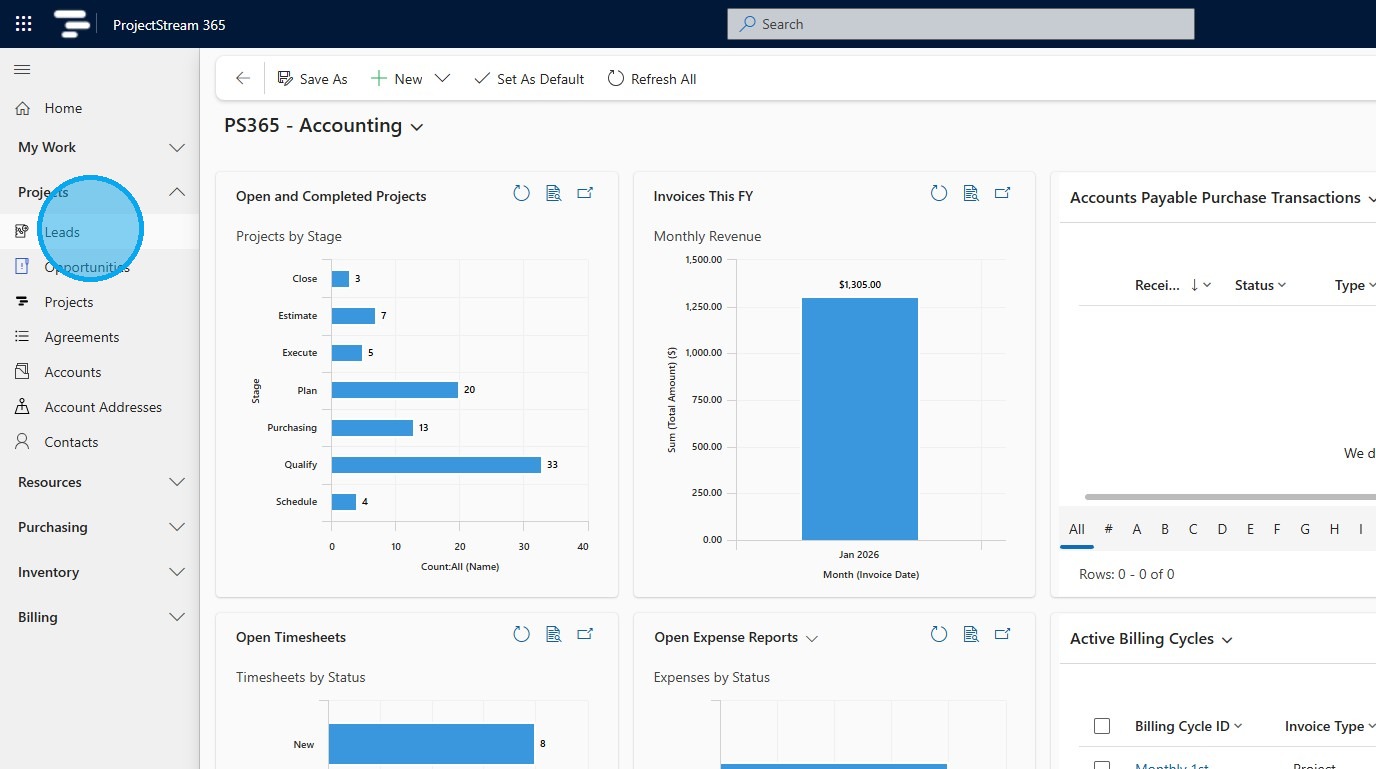Select all rows checkbox in Billing Cycles

(1102, 726)
